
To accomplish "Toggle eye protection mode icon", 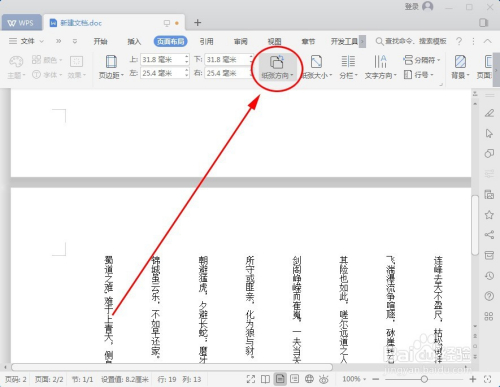I will (x=324, y=379).
